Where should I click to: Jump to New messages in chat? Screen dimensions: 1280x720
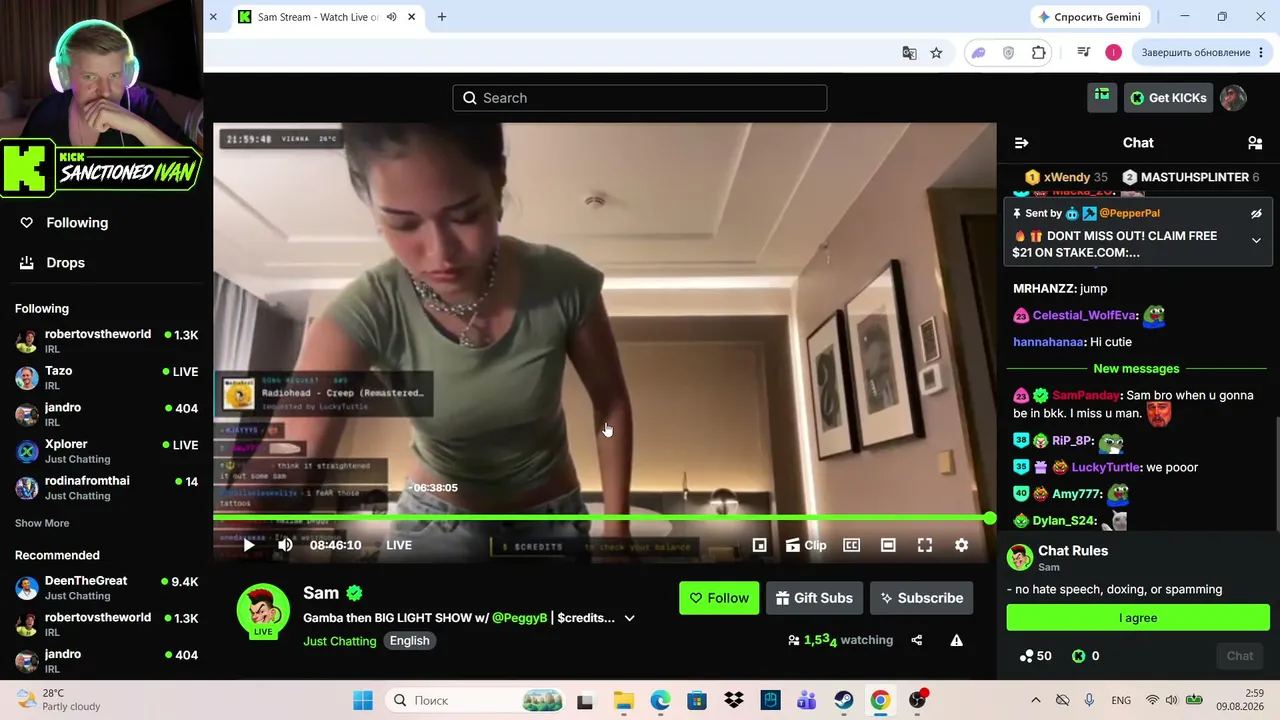click(1136, 369)
